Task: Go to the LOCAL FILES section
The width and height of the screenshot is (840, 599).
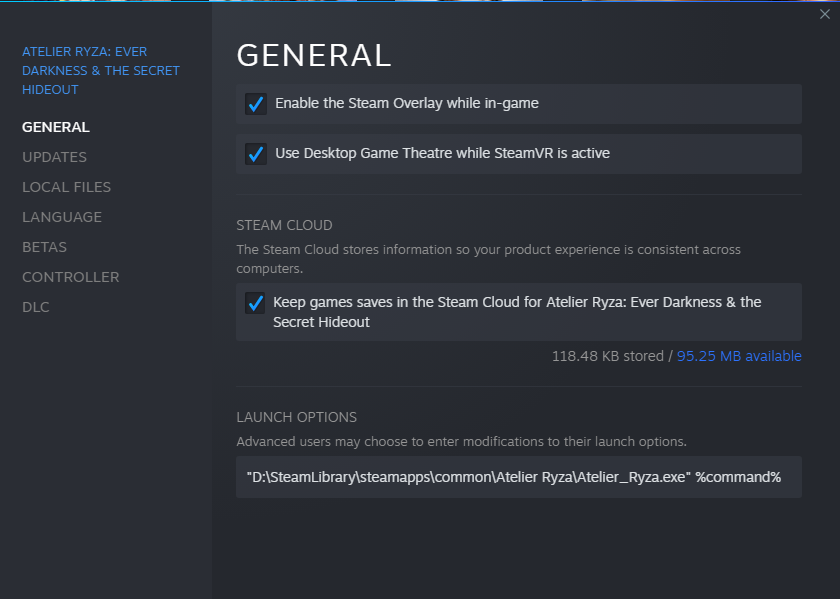Action: click(66, 187)
